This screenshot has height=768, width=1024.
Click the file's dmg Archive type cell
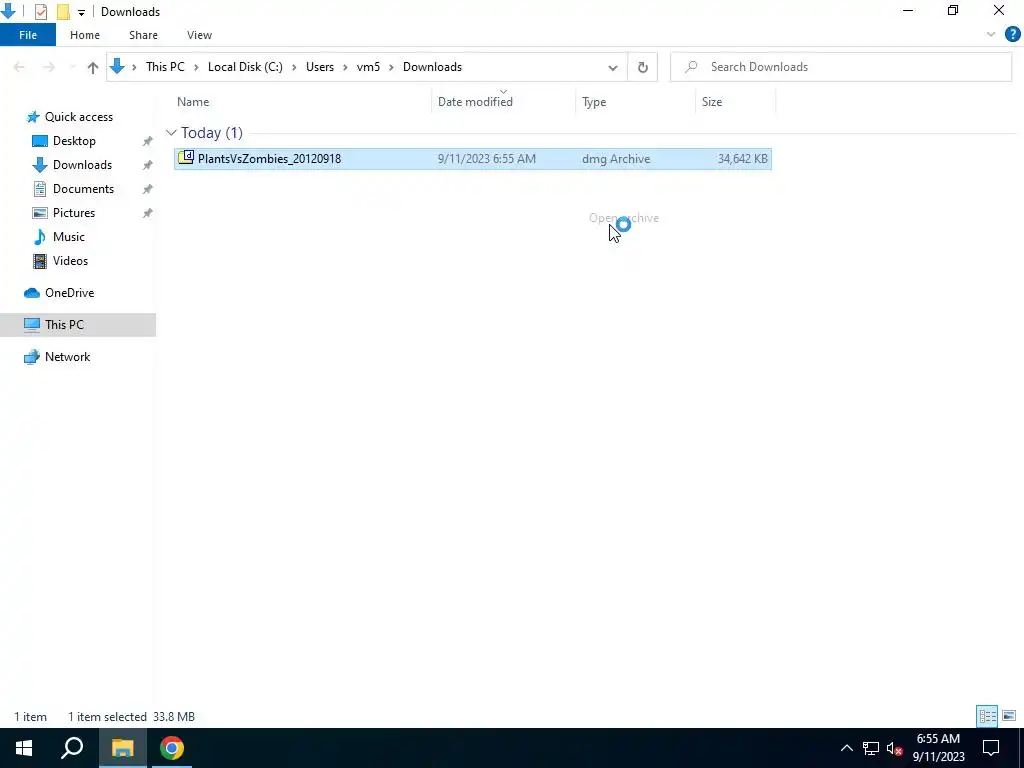(616, 159)
